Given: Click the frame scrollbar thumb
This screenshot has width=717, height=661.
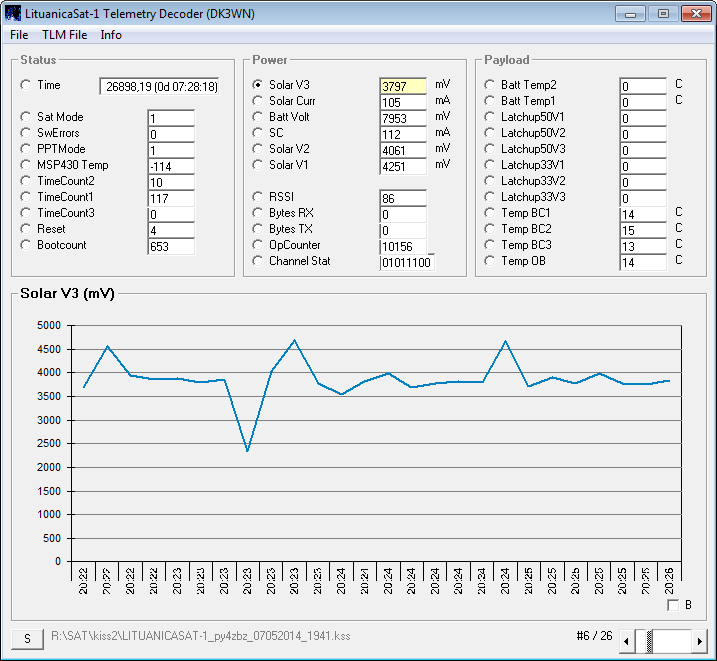Looking at the screenshot, I should 649,641.
